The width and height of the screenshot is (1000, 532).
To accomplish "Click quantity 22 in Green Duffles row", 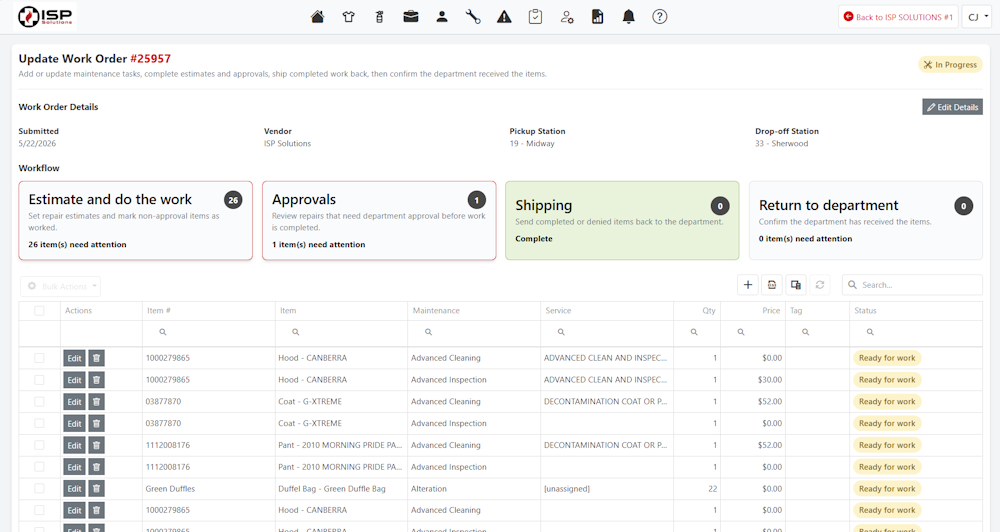I will (712, 489).
